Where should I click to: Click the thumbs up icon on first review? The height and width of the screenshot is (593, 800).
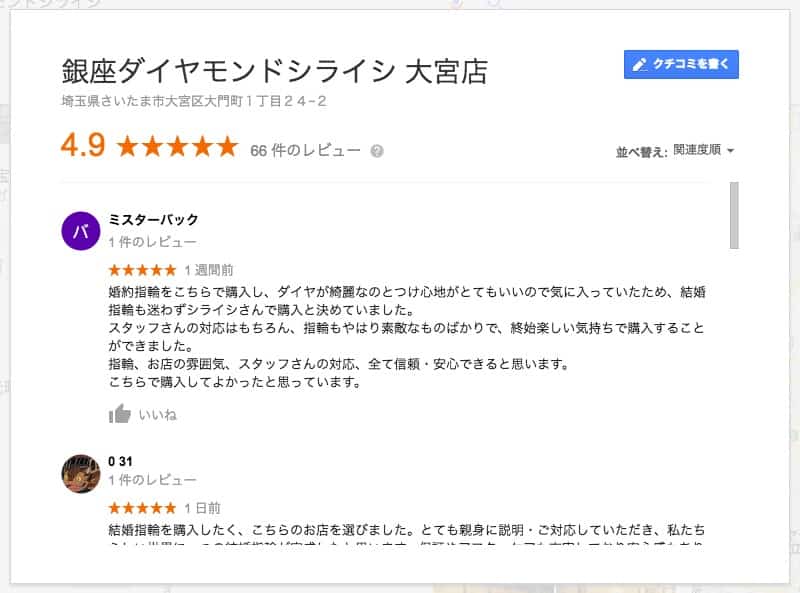[x=119, y=414]
